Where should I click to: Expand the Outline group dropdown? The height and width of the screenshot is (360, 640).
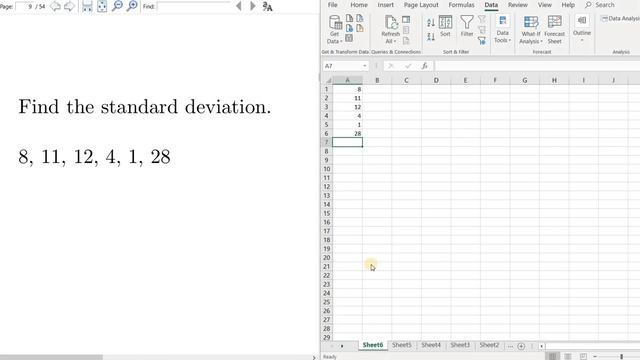582,29
